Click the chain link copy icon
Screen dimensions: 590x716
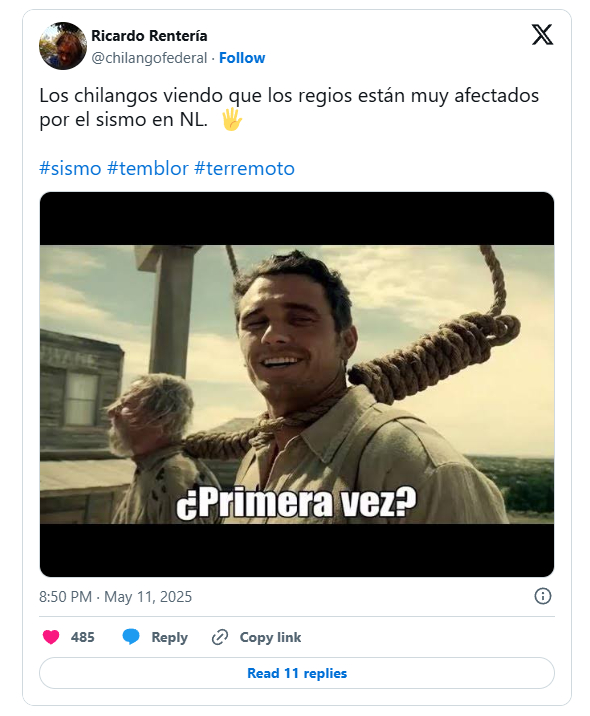click(x=220, y=637)
